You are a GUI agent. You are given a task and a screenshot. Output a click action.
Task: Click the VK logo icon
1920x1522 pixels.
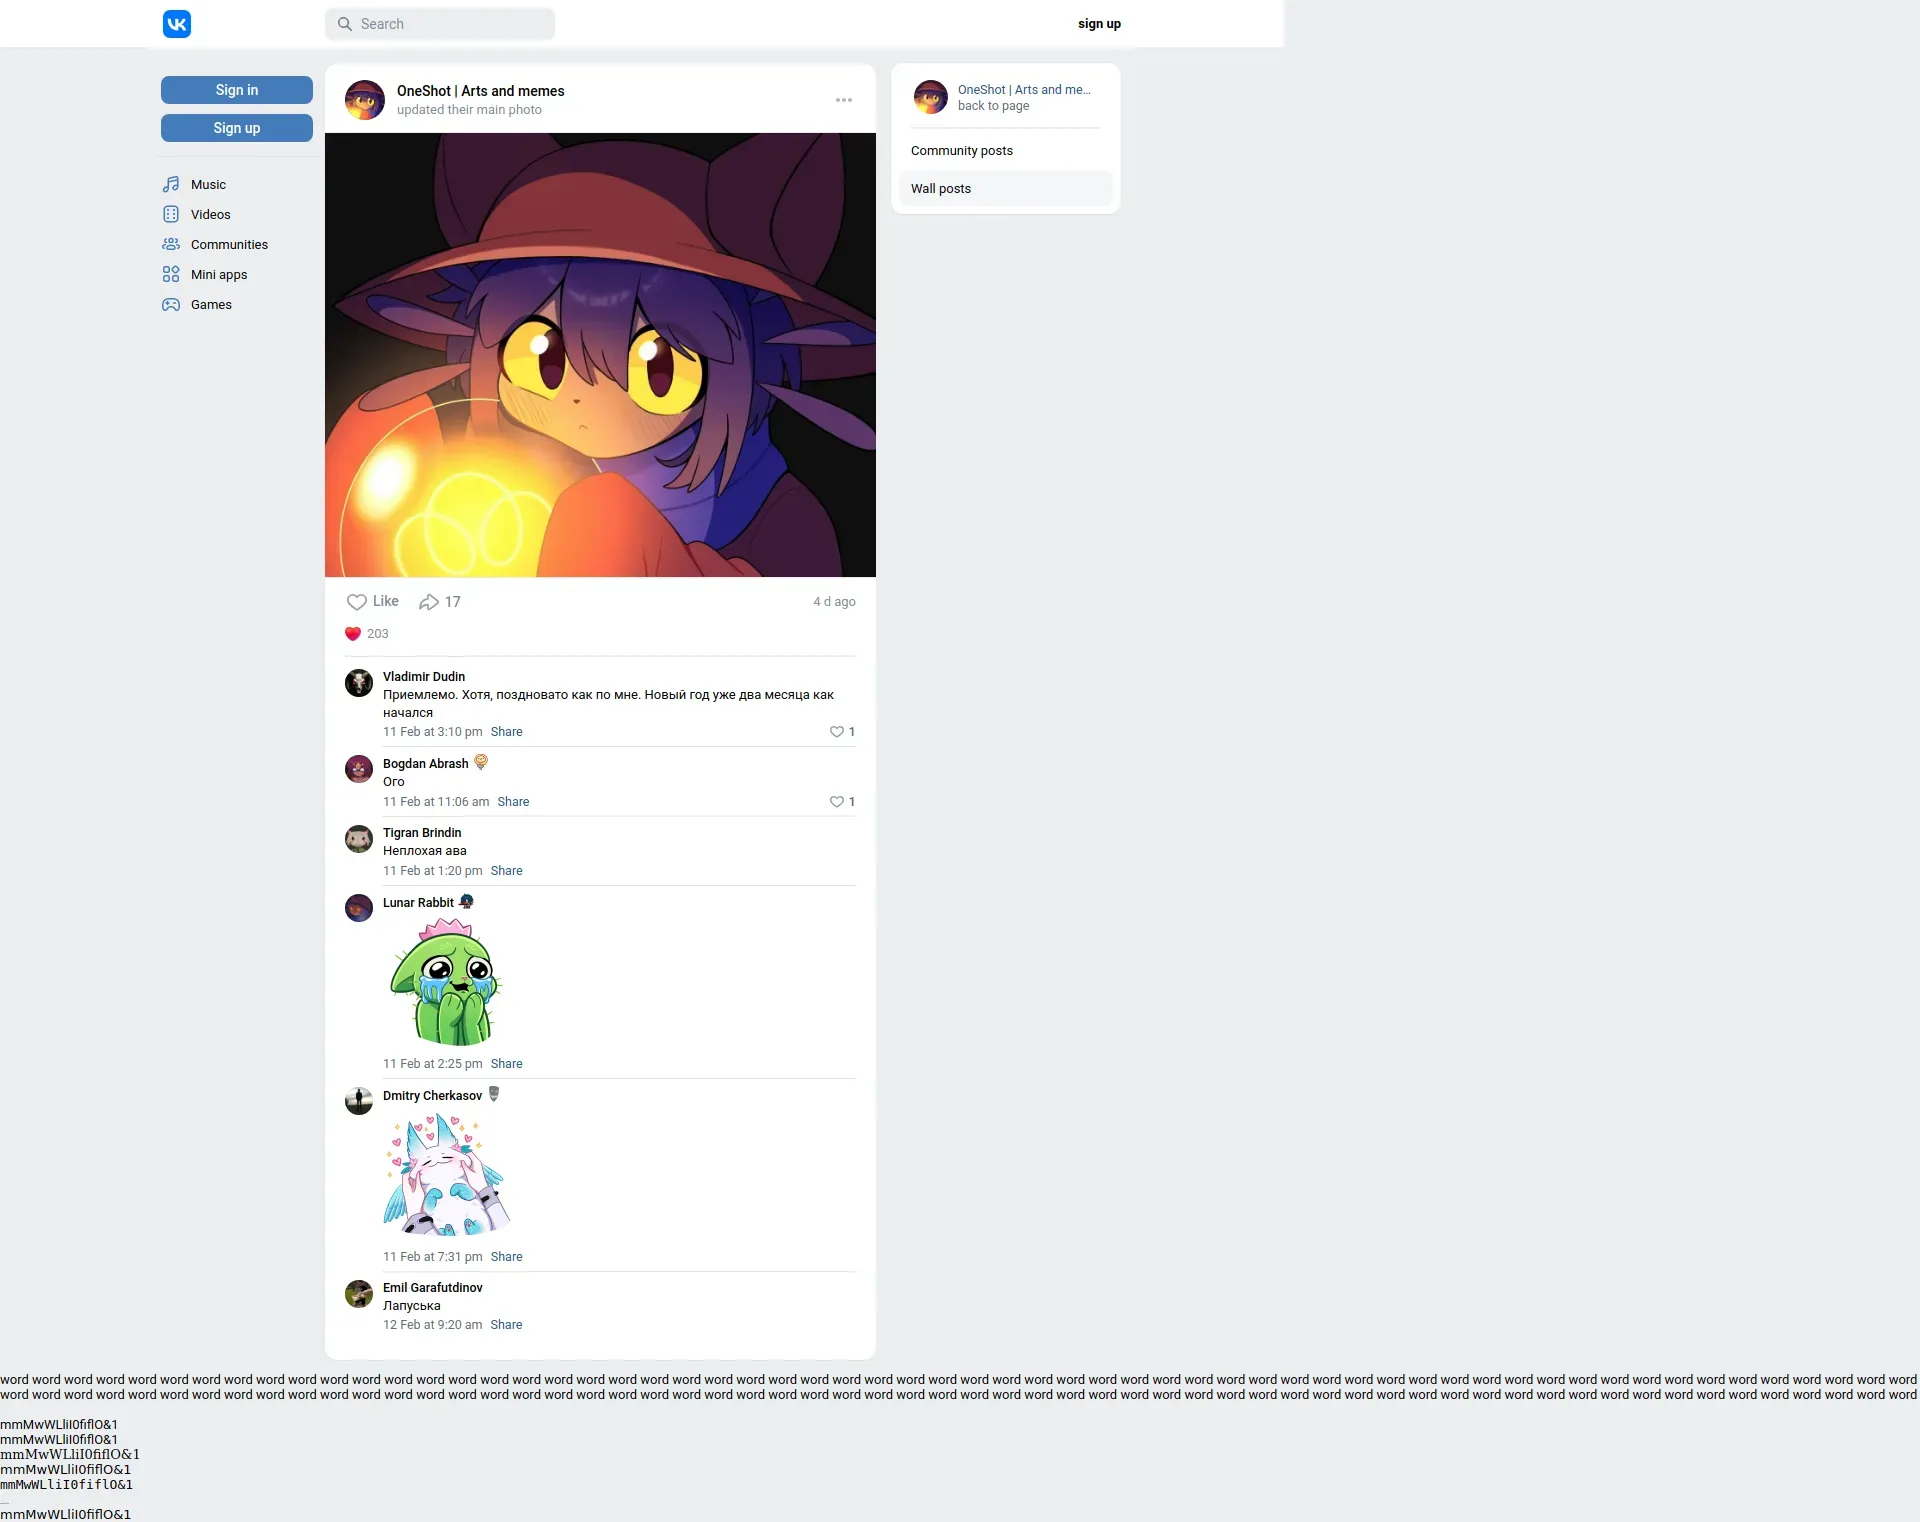(x=177, y=24)
